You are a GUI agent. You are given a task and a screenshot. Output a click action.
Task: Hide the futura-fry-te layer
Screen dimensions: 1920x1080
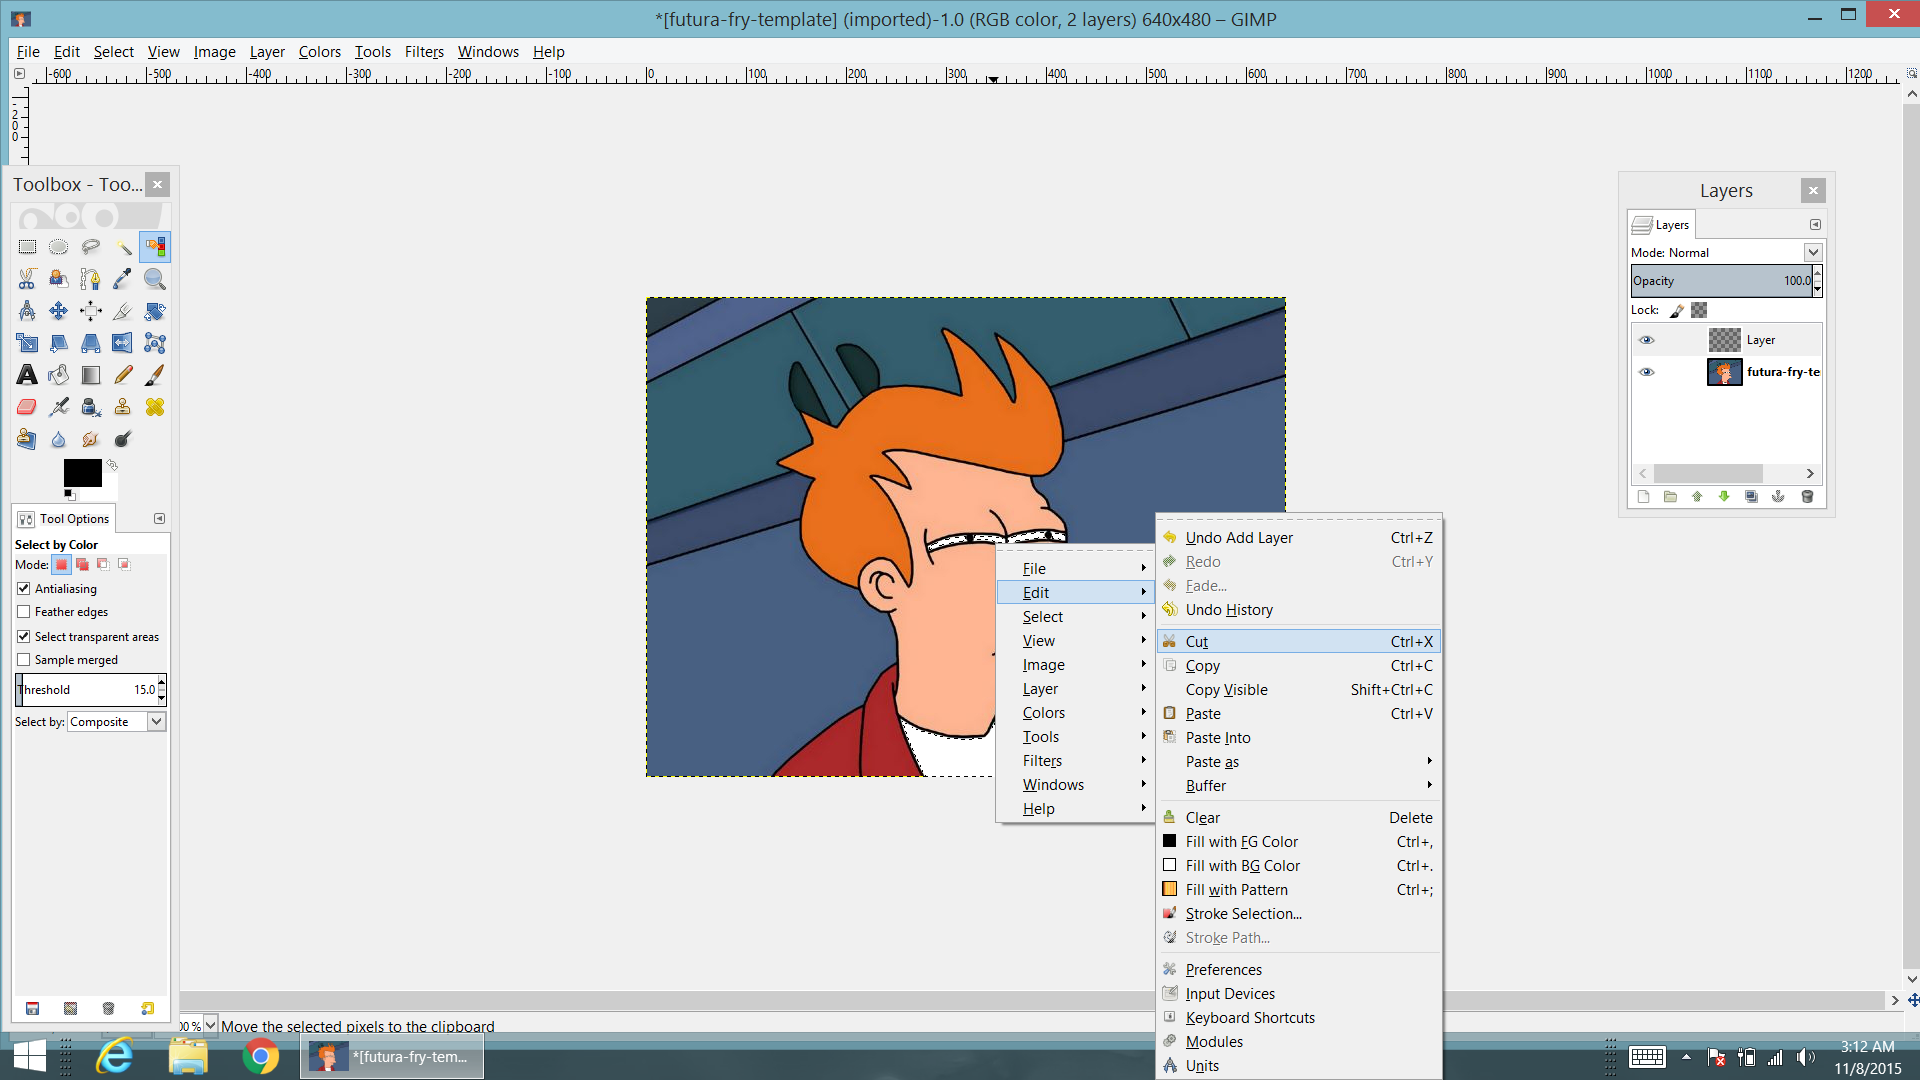[1646, 372]
